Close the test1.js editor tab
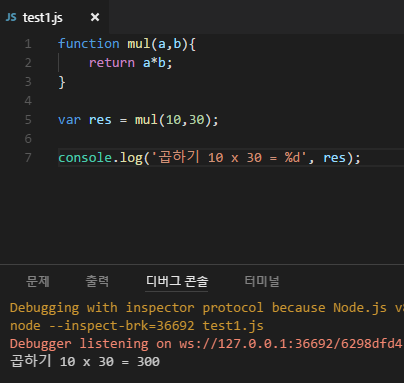 click(x=95, y=17)
